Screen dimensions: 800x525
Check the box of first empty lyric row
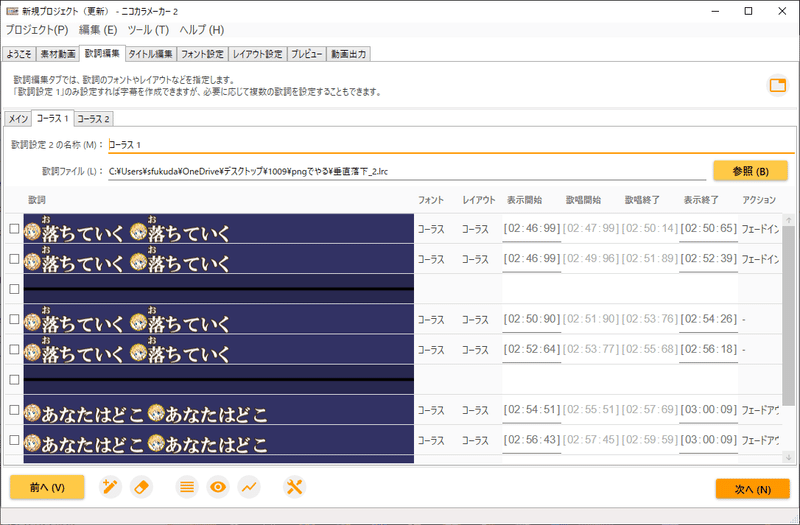coord(14,289)
